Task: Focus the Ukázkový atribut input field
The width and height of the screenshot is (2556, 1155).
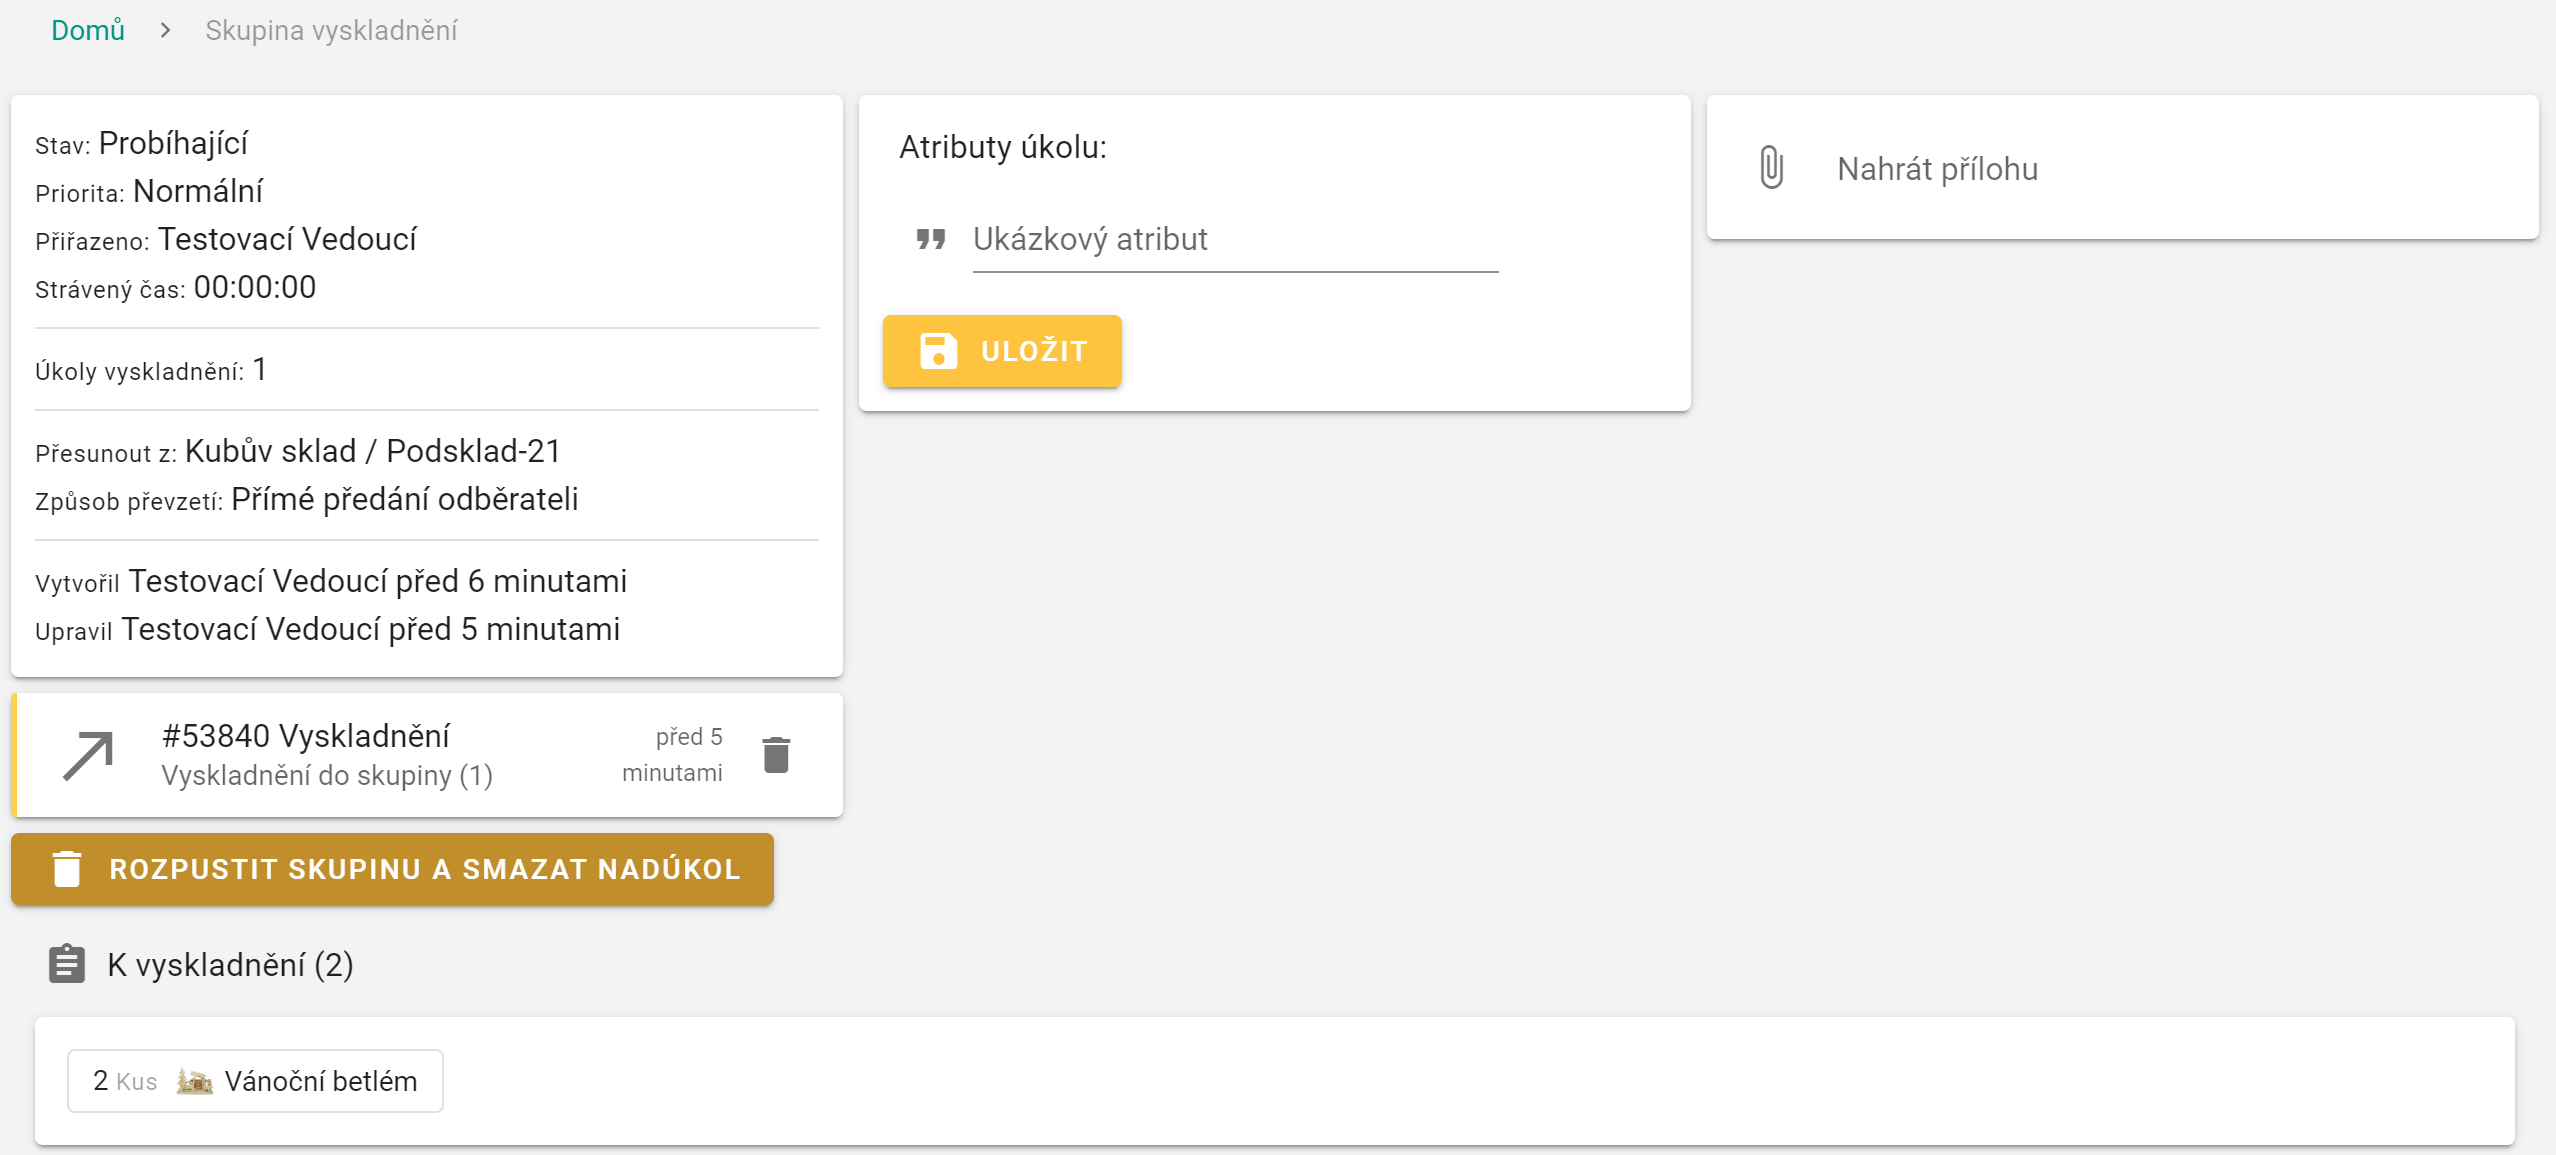Action: tap(1234, 240)
